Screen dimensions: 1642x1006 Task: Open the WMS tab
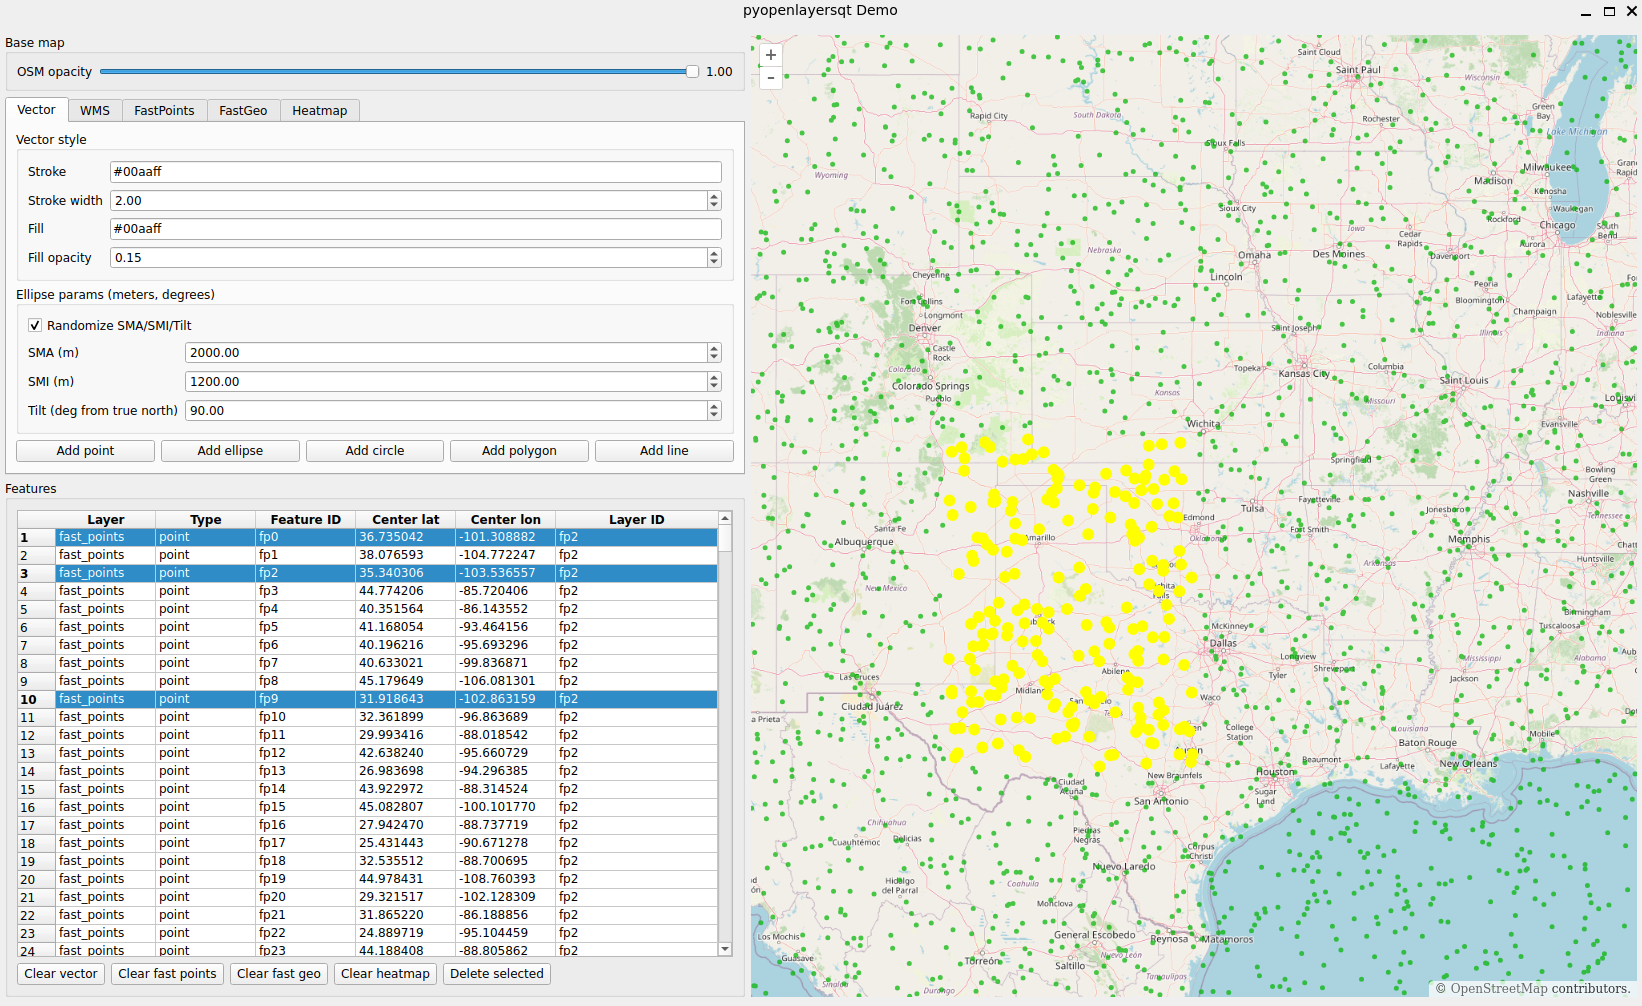95,111
